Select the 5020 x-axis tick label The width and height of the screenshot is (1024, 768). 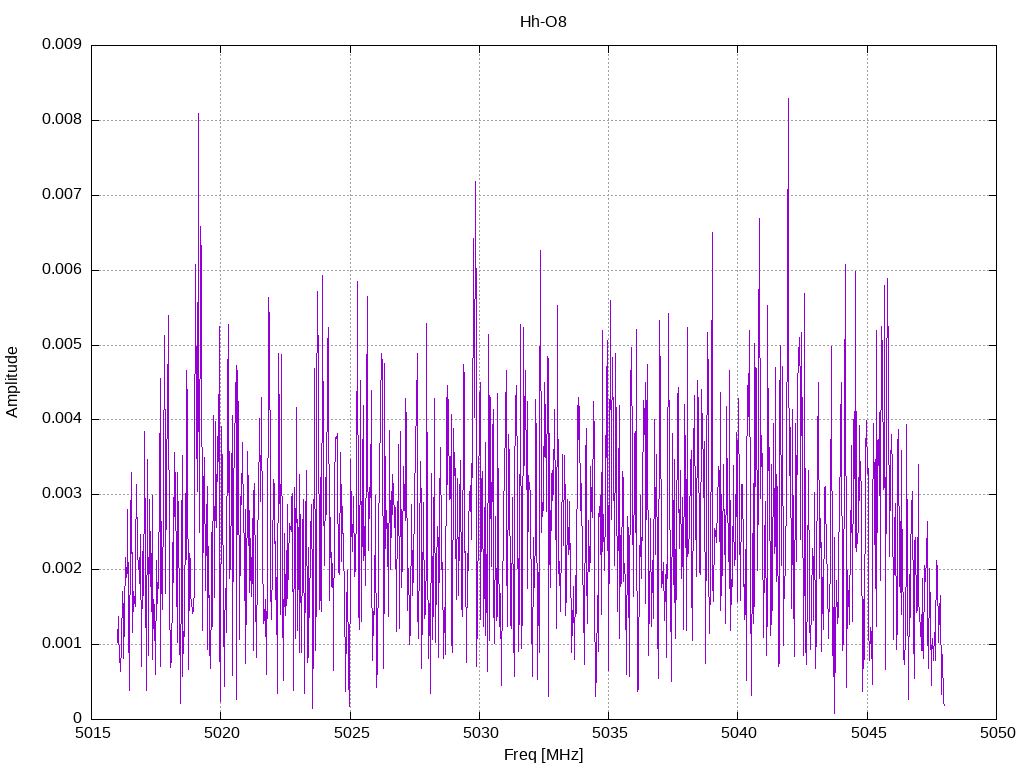[220, 733]
